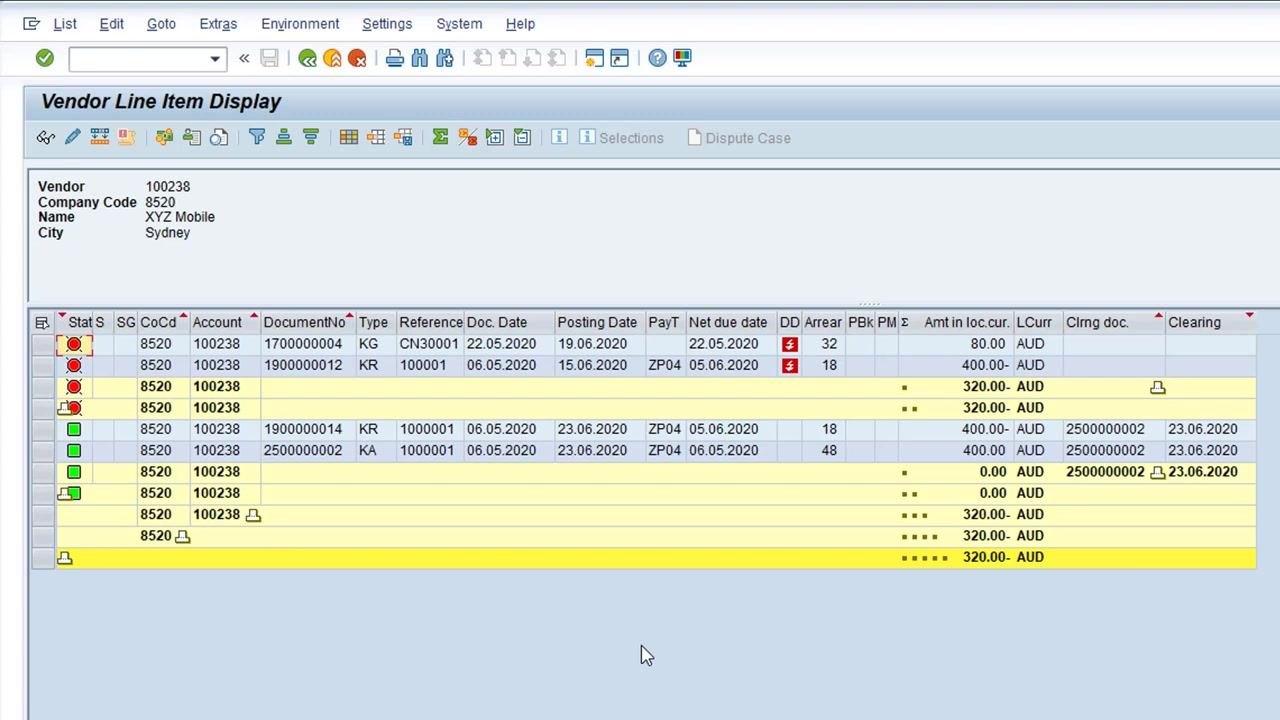Click the Help question mark icon
1280x720 pixels.
[657, 59]
